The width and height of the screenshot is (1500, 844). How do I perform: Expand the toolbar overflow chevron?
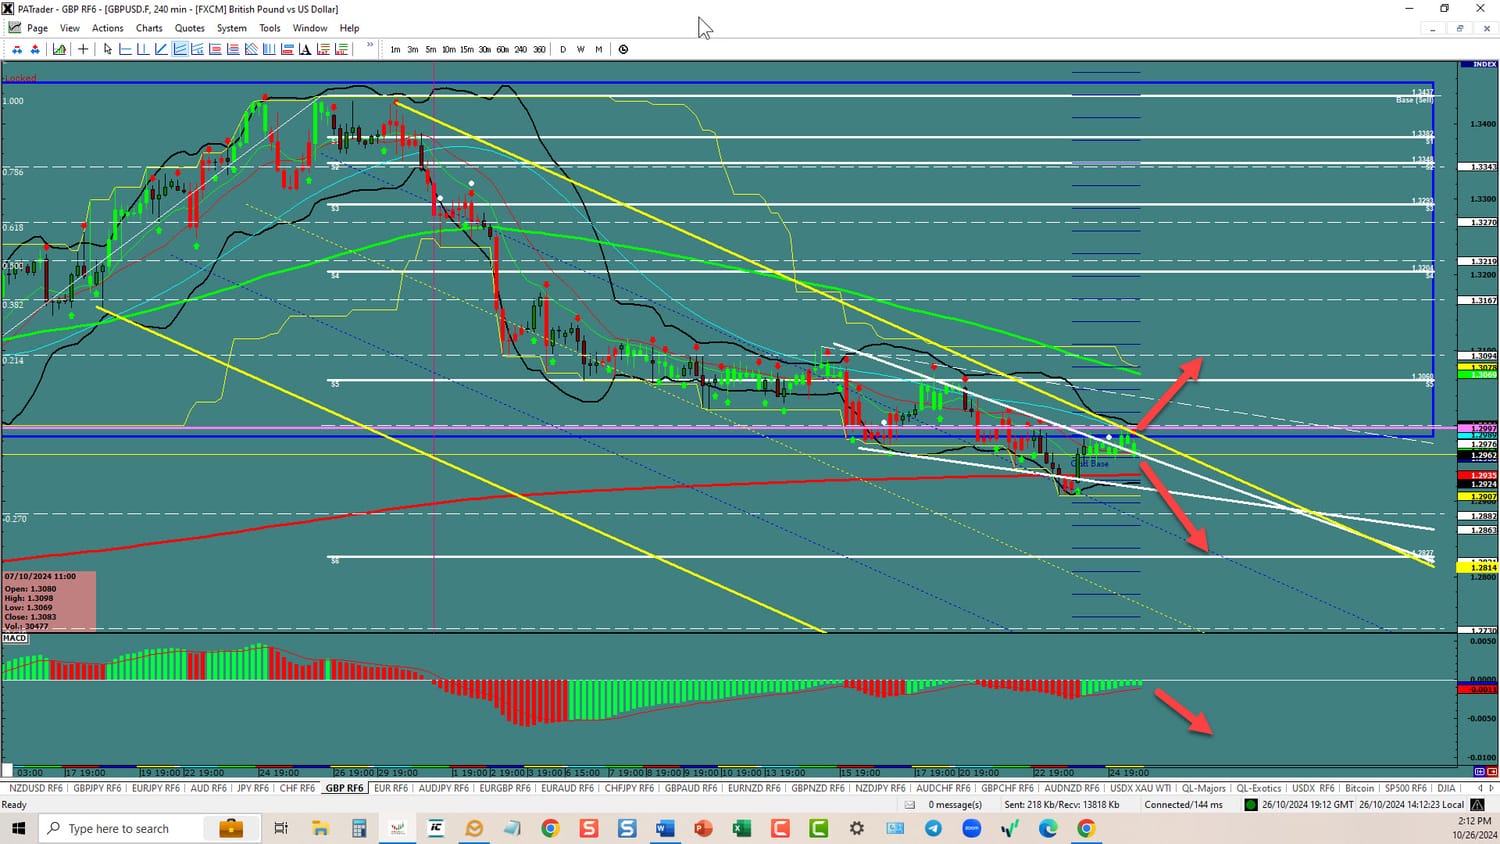(370, 45)
